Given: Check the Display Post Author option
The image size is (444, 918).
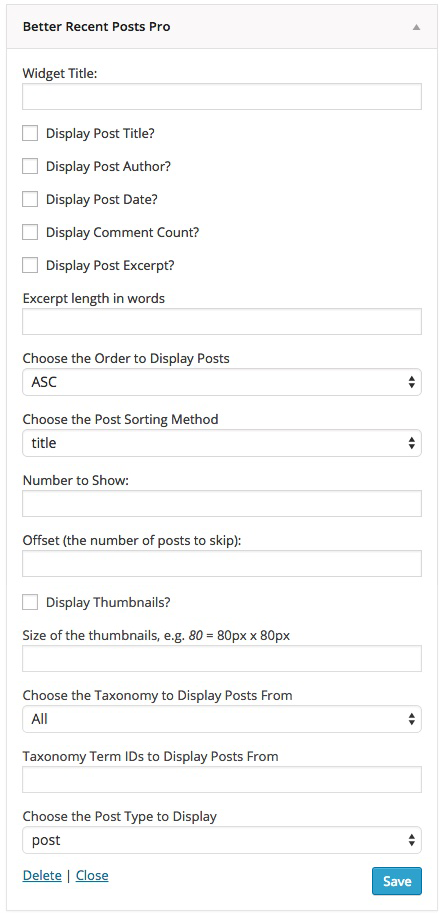Looking at the screenshot, I should (30, 166).
